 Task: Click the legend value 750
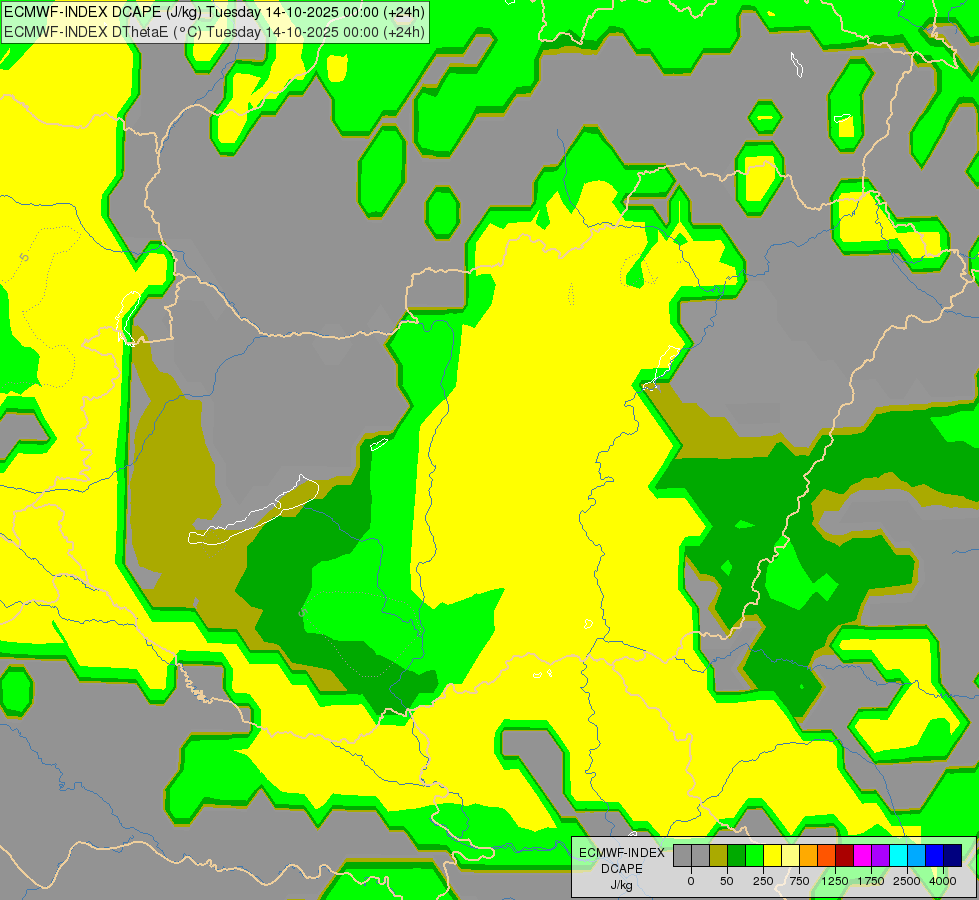(x=799, y=881)
